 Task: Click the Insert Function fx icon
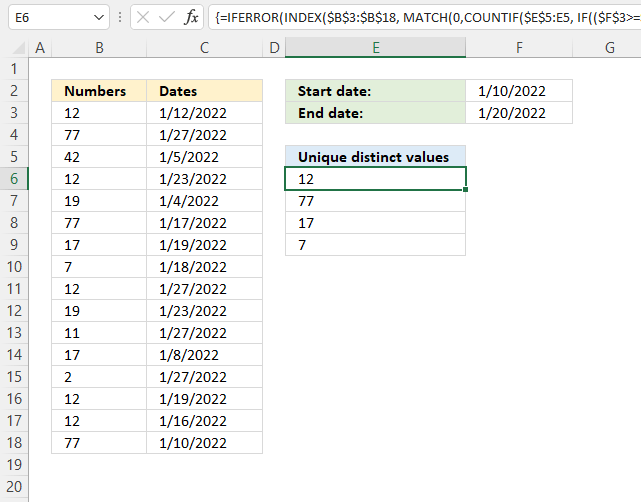coord(191,17)
